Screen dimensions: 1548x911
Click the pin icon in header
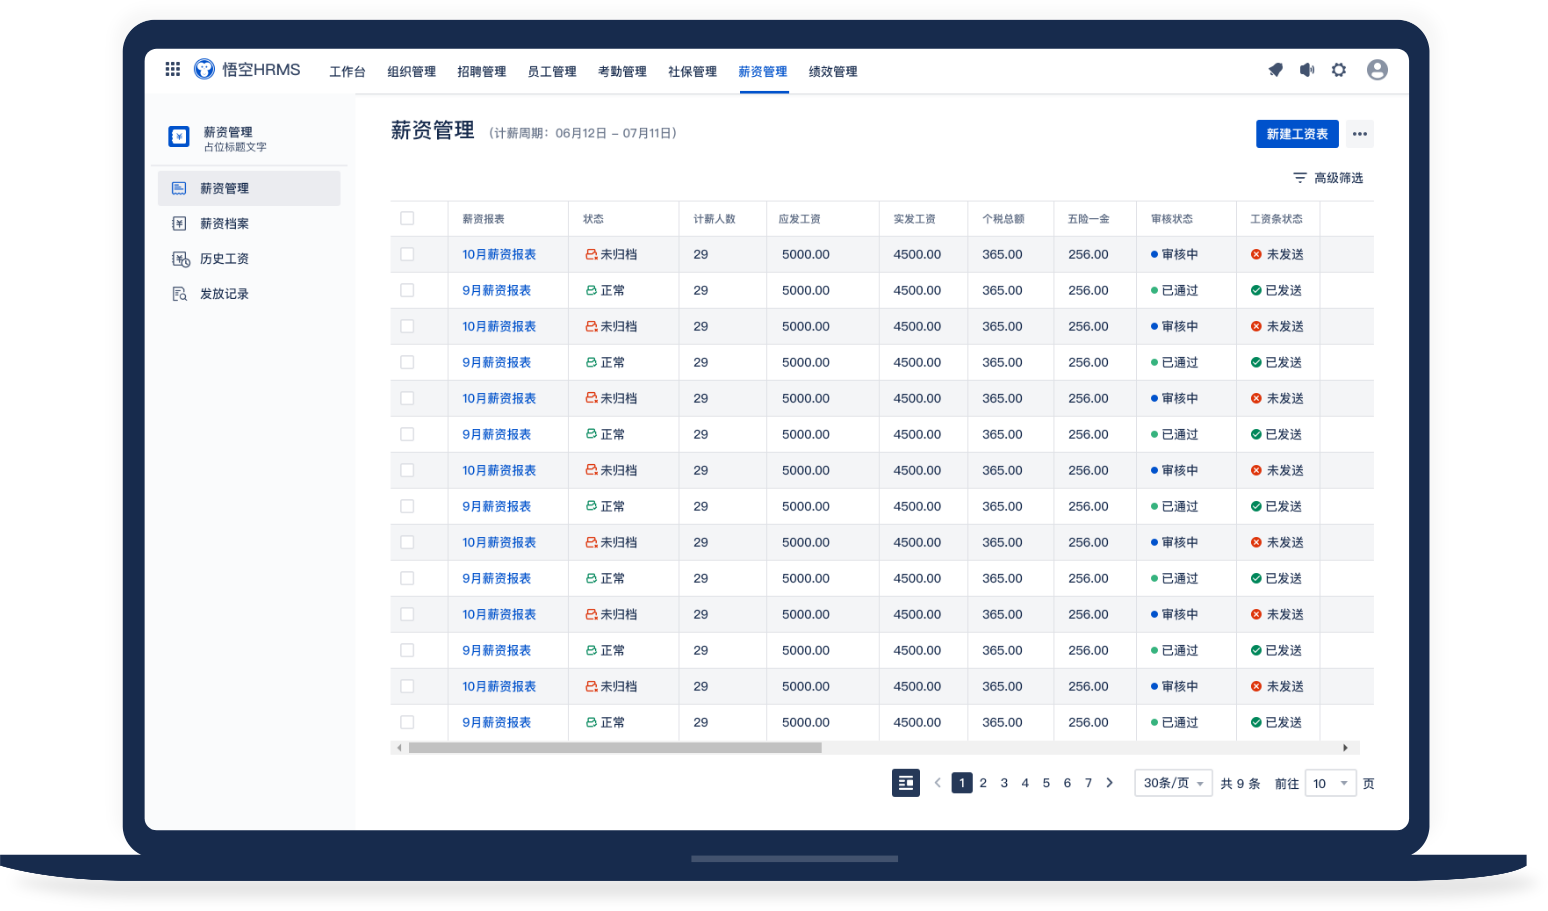tap(1275, 70)
